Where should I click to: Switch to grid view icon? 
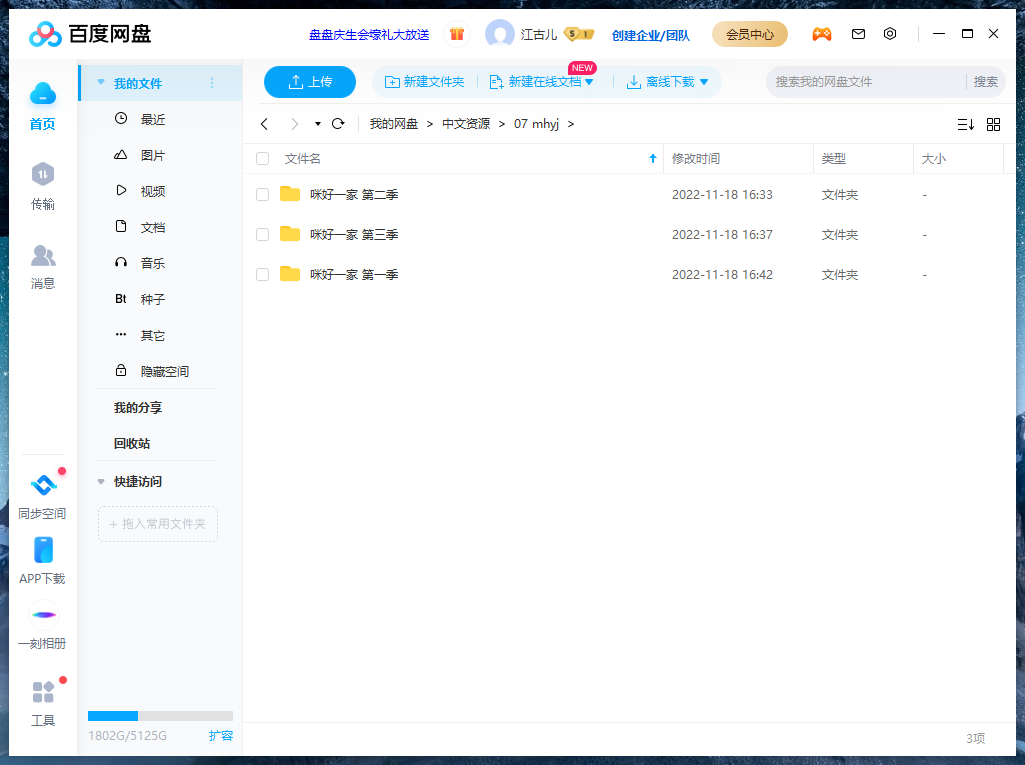pos(993,124)
